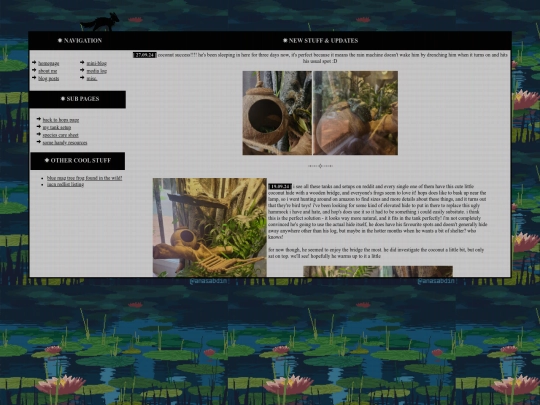The image size is (540, 405).
Task: Click the 27.09.24 date badge
Action: pos(145,55)
